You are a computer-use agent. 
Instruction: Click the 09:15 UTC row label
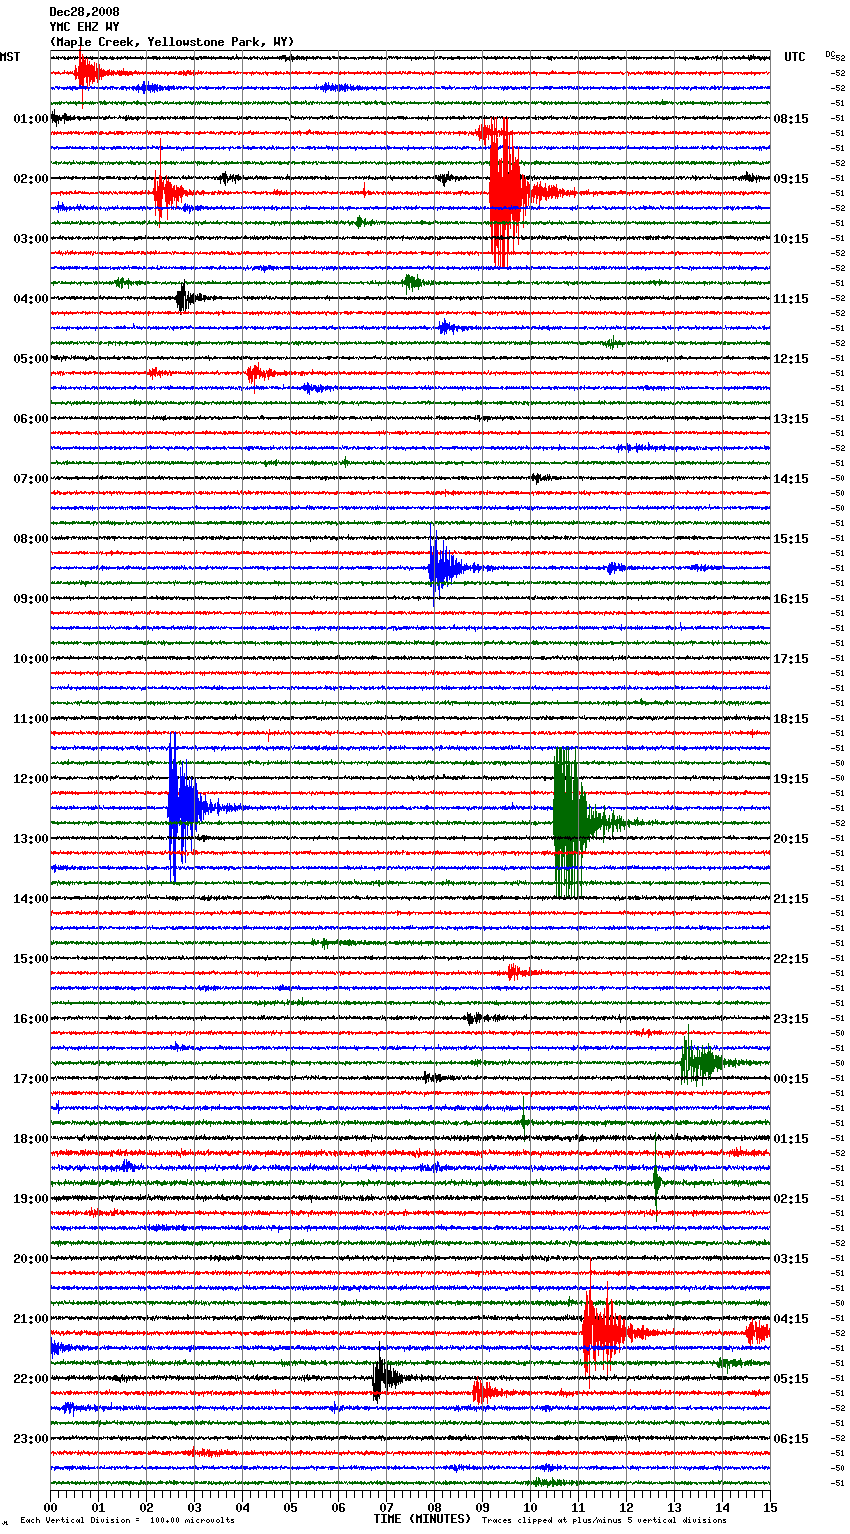[791, 179]
